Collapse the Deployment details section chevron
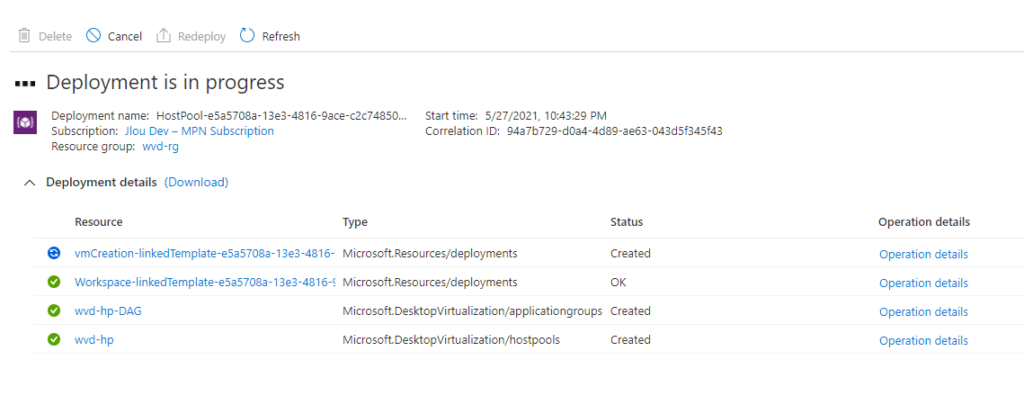This screenshot has width=1024, height=414. [x=29, y=183]
